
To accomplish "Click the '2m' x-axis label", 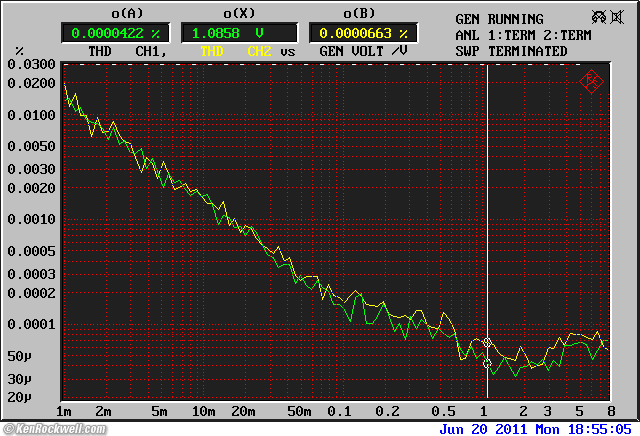I will (x=103, y=411).
